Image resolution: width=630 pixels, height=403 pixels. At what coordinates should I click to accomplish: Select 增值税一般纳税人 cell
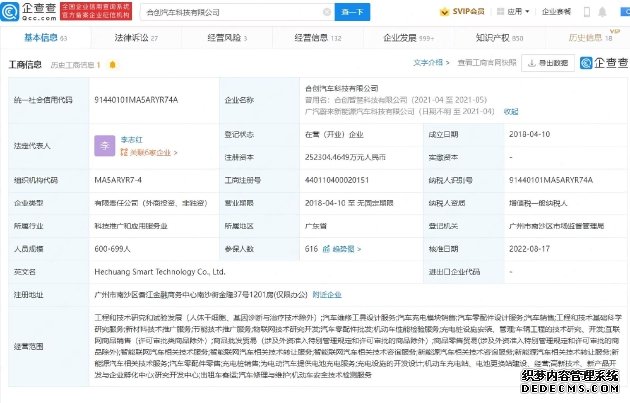[538, 203]
